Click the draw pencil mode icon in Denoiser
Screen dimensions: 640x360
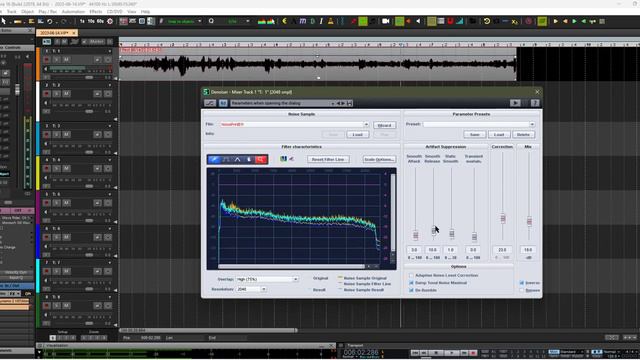tap(214, 159)
